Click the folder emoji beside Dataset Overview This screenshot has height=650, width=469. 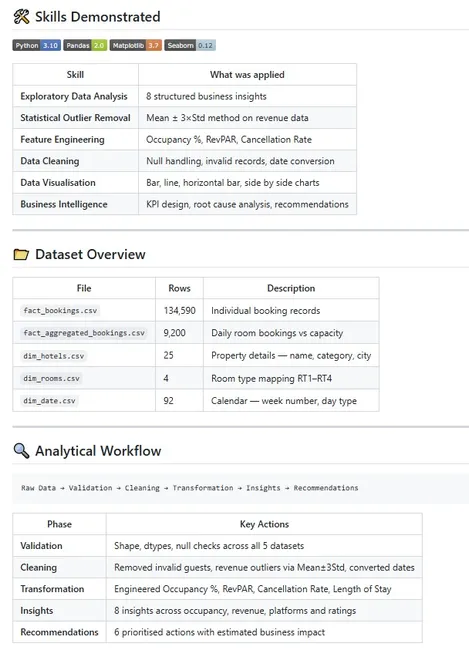pos(21,255)
